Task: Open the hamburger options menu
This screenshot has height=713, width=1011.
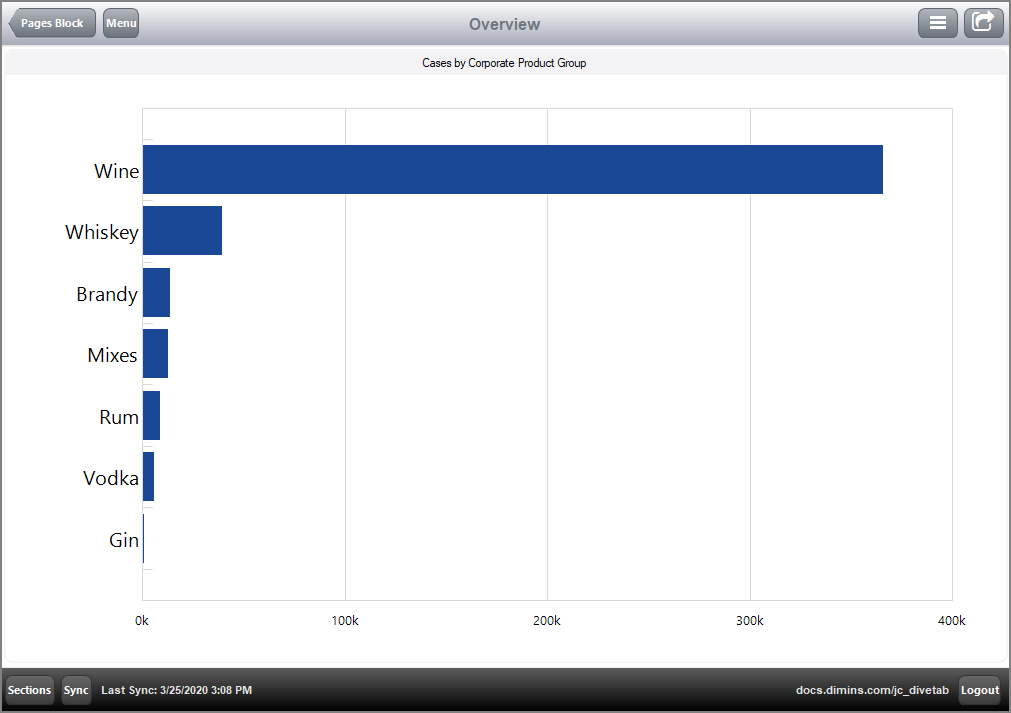Action: coord(937,22)
